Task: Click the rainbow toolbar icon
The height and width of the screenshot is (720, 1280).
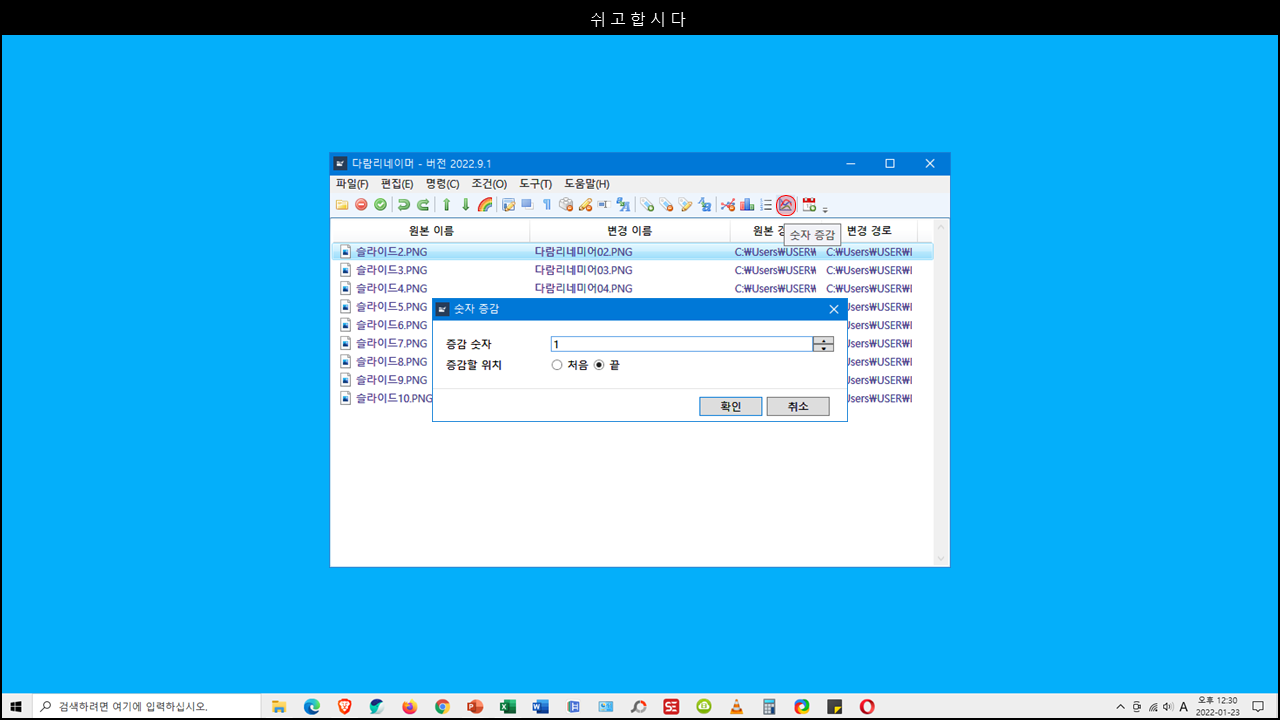Action: 485,205
